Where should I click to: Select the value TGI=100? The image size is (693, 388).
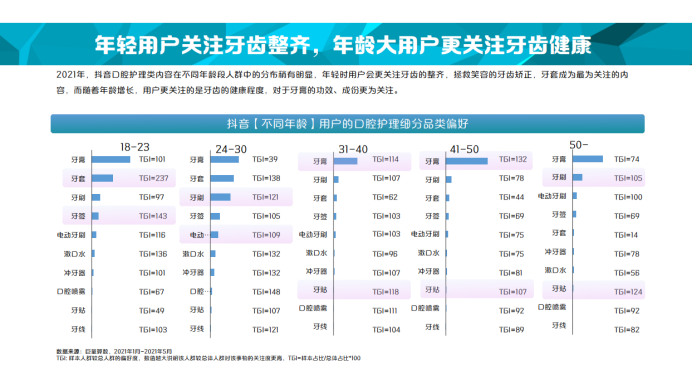pos(628,197)
